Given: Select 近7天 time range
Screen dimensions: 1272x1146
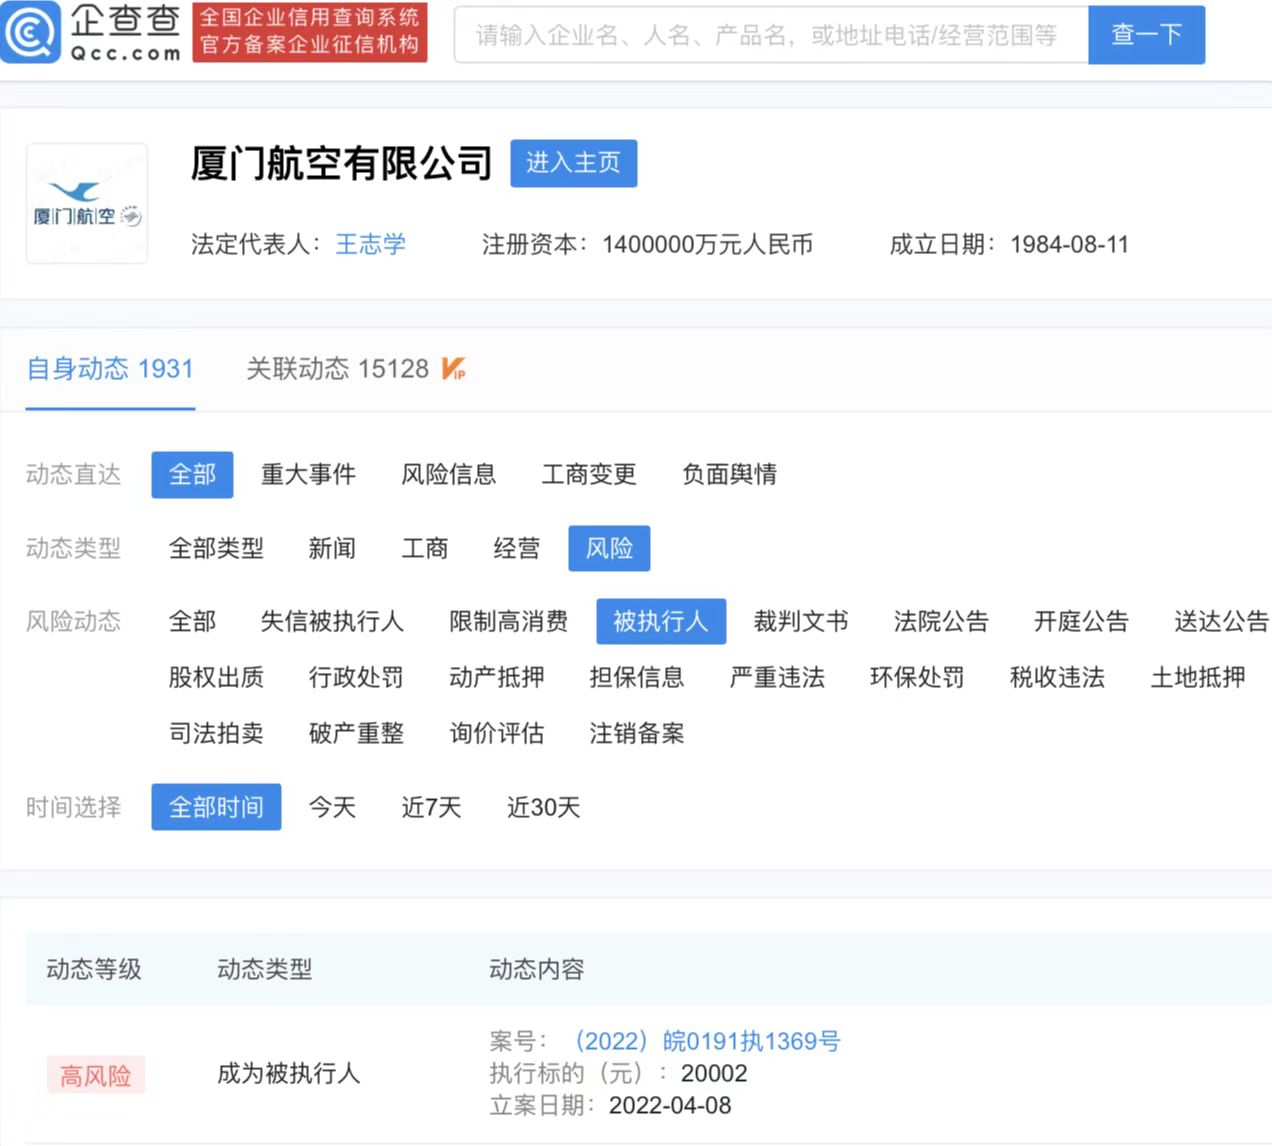Looking at the screenshot, I should tap(431, 807).
